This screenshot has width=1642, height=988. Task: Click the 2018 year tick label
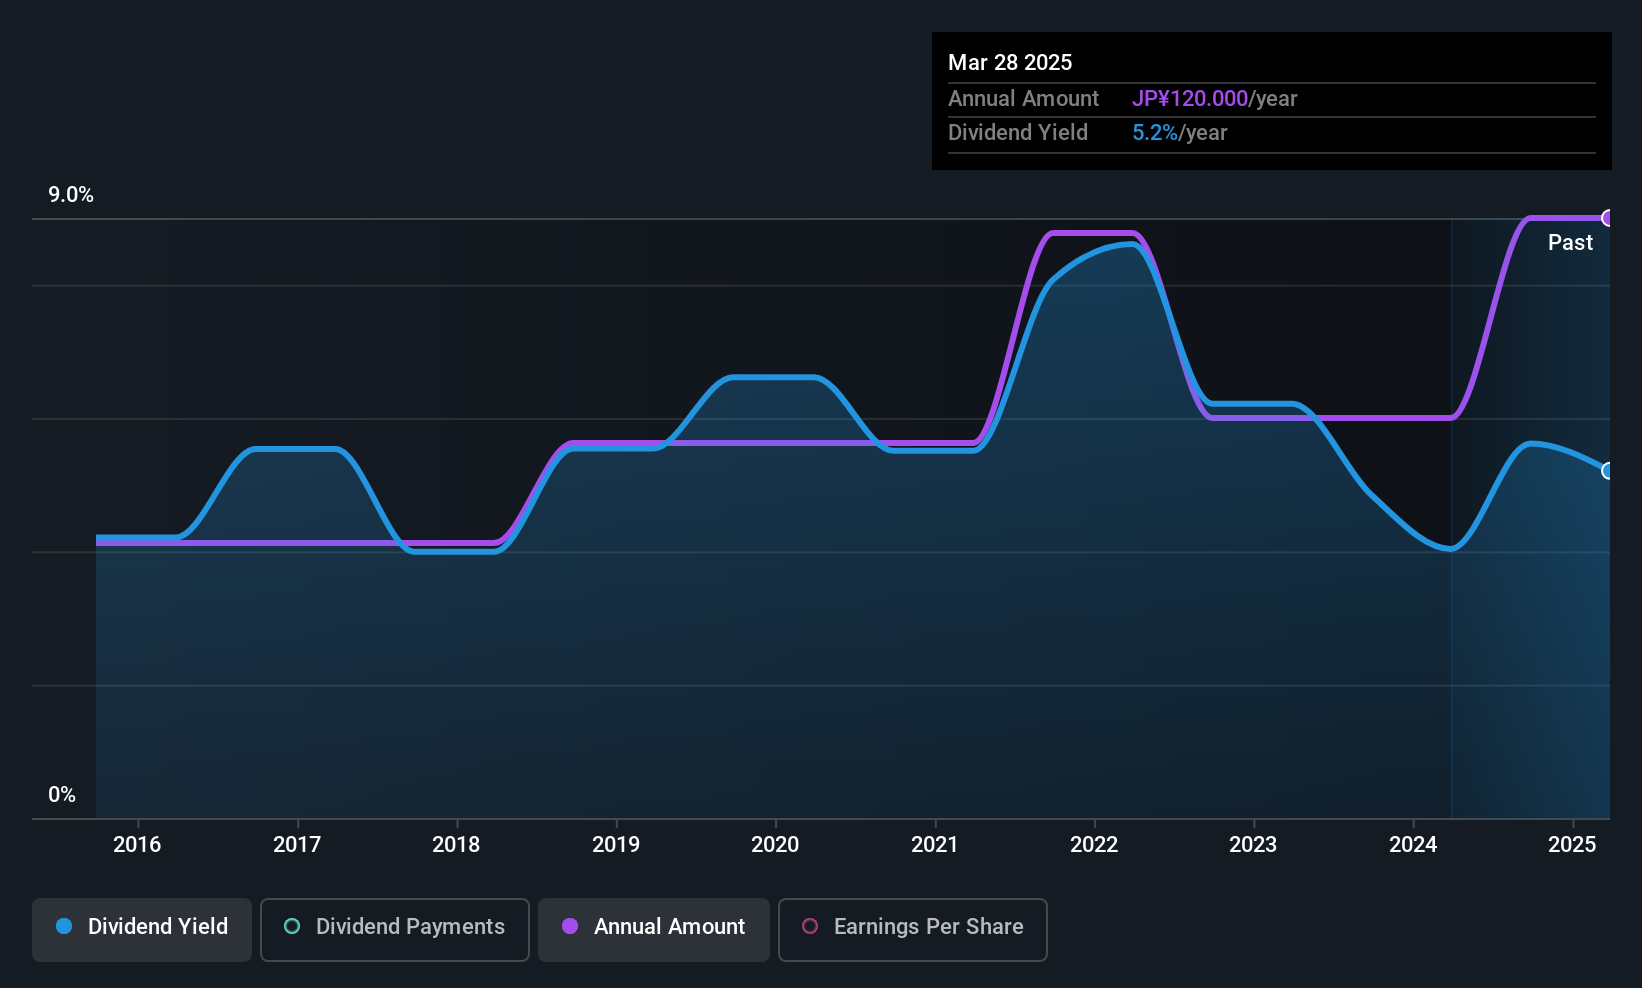pyautogui.click(x=456, y=845)
